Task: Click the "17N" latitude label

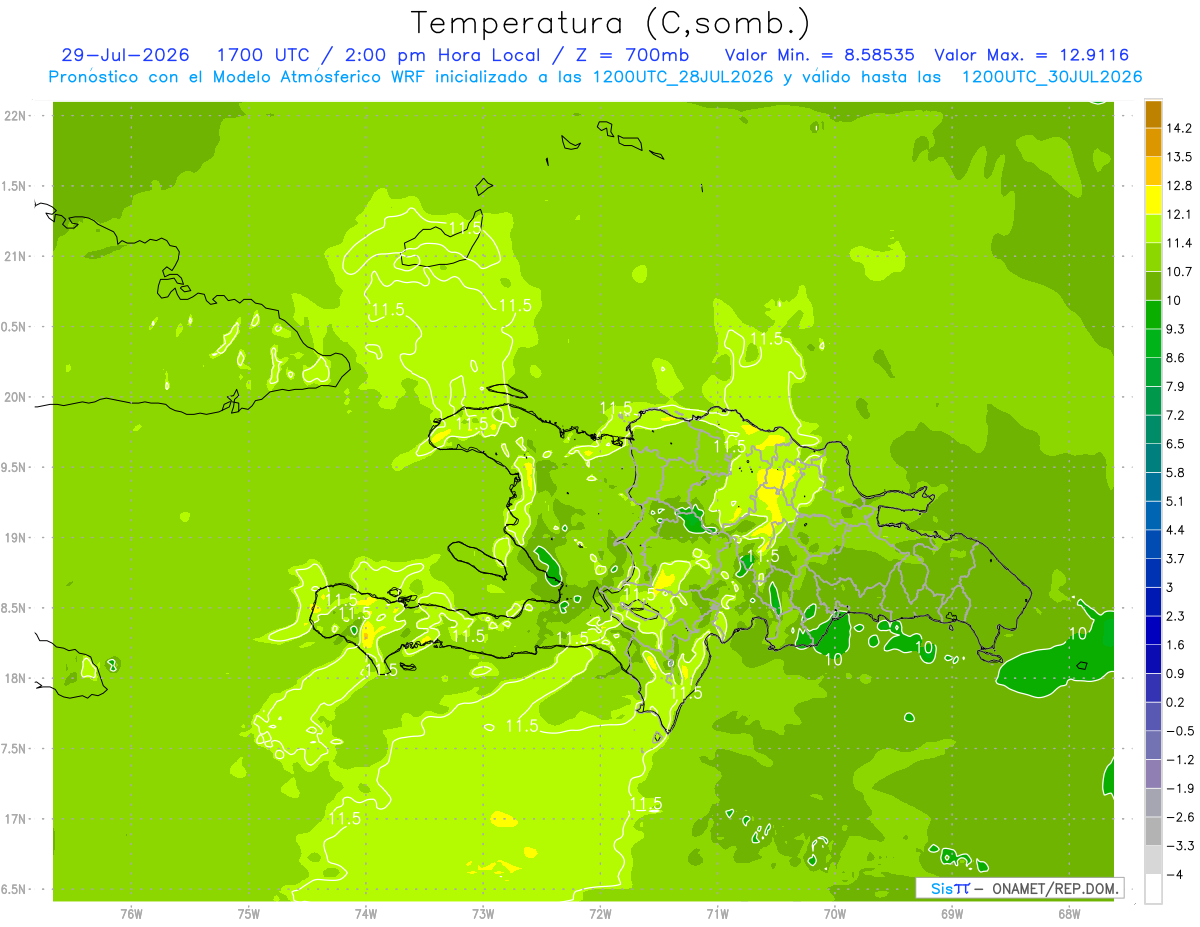Action: point(16,820)
